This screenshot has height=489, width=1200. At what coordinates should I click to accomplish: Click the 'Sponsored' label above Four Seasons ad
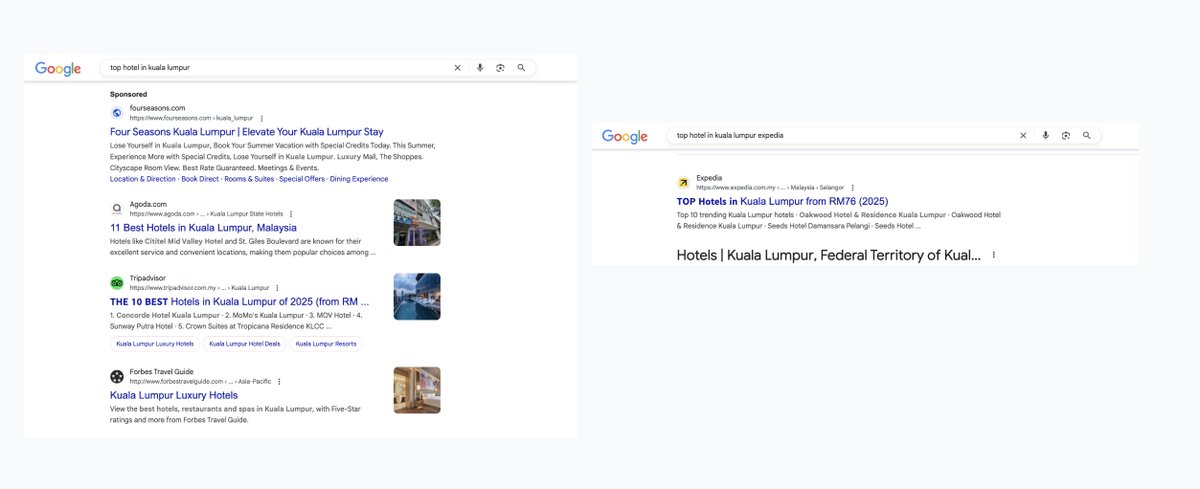click(x=128, y=94)
